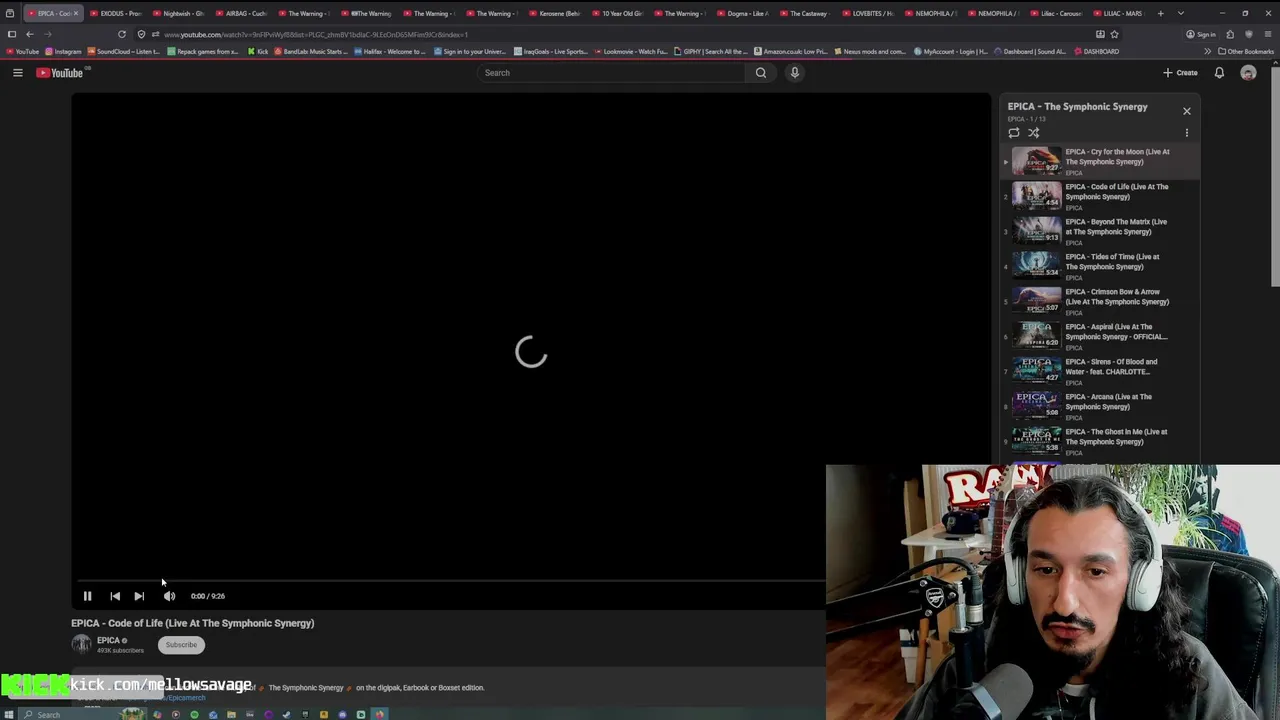This screenshot has height=720, width=1280.
Task: Open the EPICA channel name link
Action: coord(108,640)
